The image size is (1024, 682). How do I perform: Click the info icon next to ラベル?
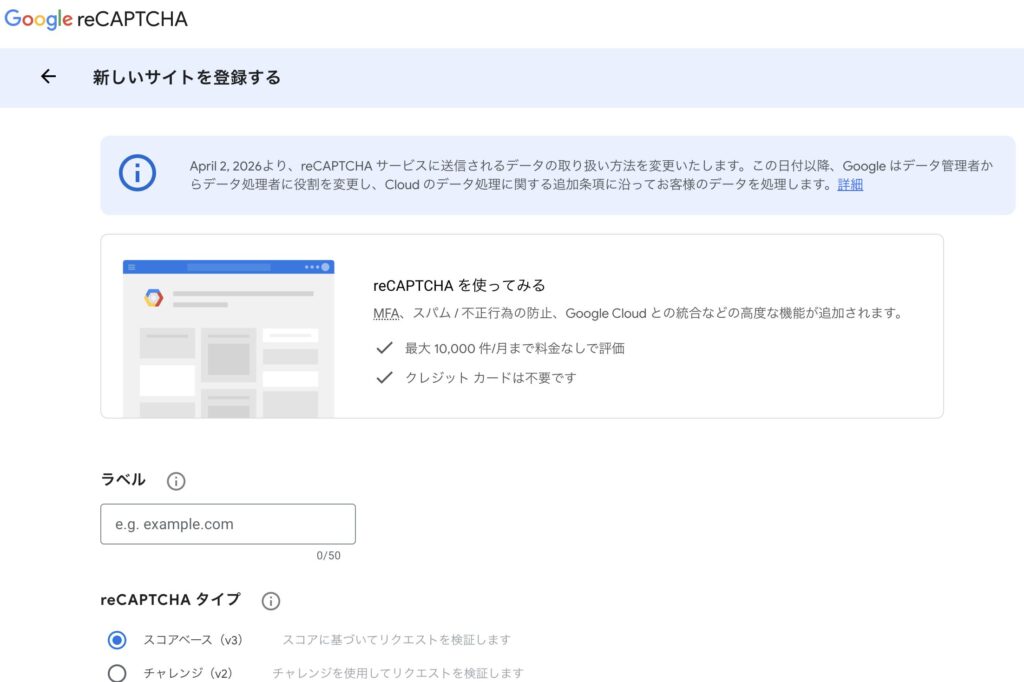point(176,481)
